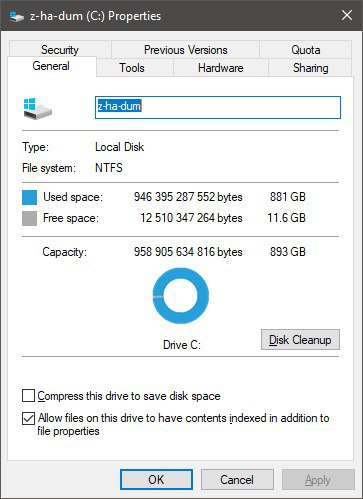Open the Previous Versions tab
This screenshot has height=499, width=363.
186,50
